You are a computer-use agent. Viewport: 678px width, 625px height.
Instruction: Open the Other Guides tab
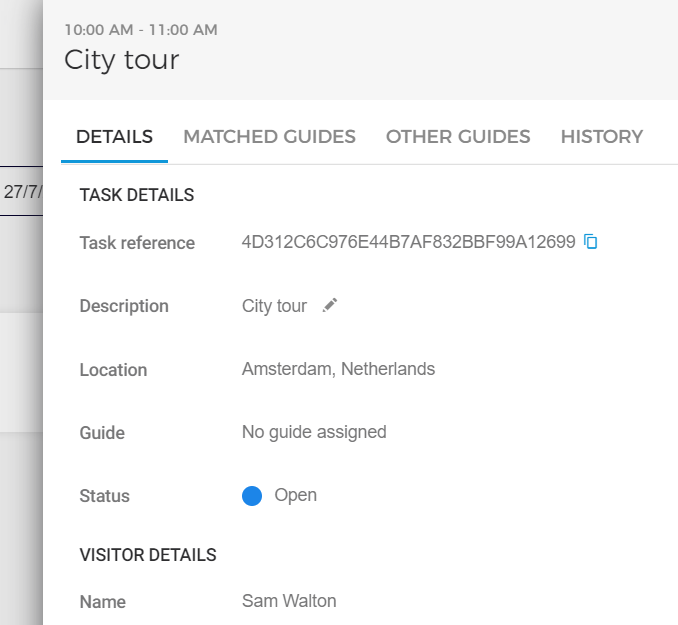(458, 137)
